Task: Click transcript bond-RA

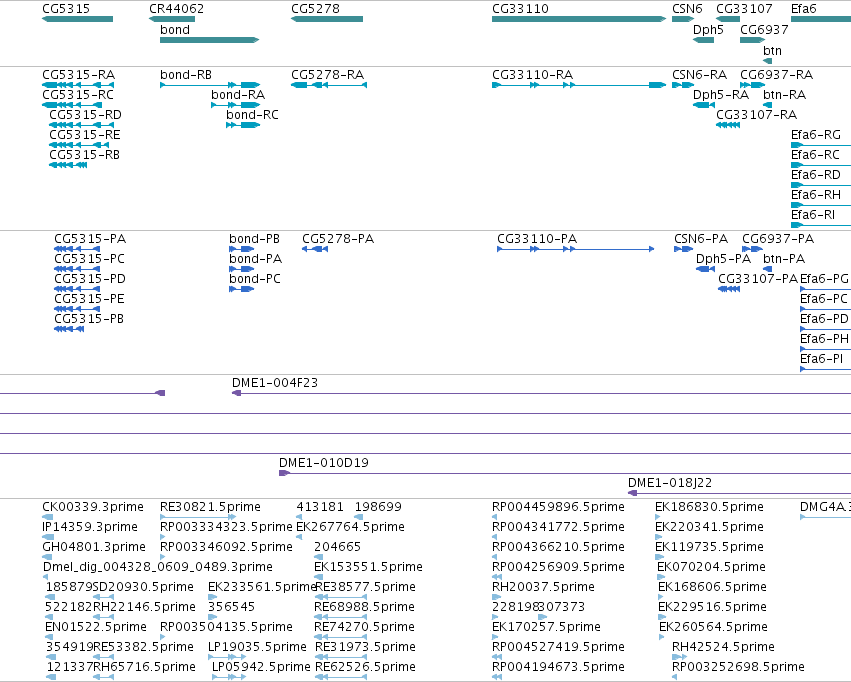Action: tap(236, 105)
